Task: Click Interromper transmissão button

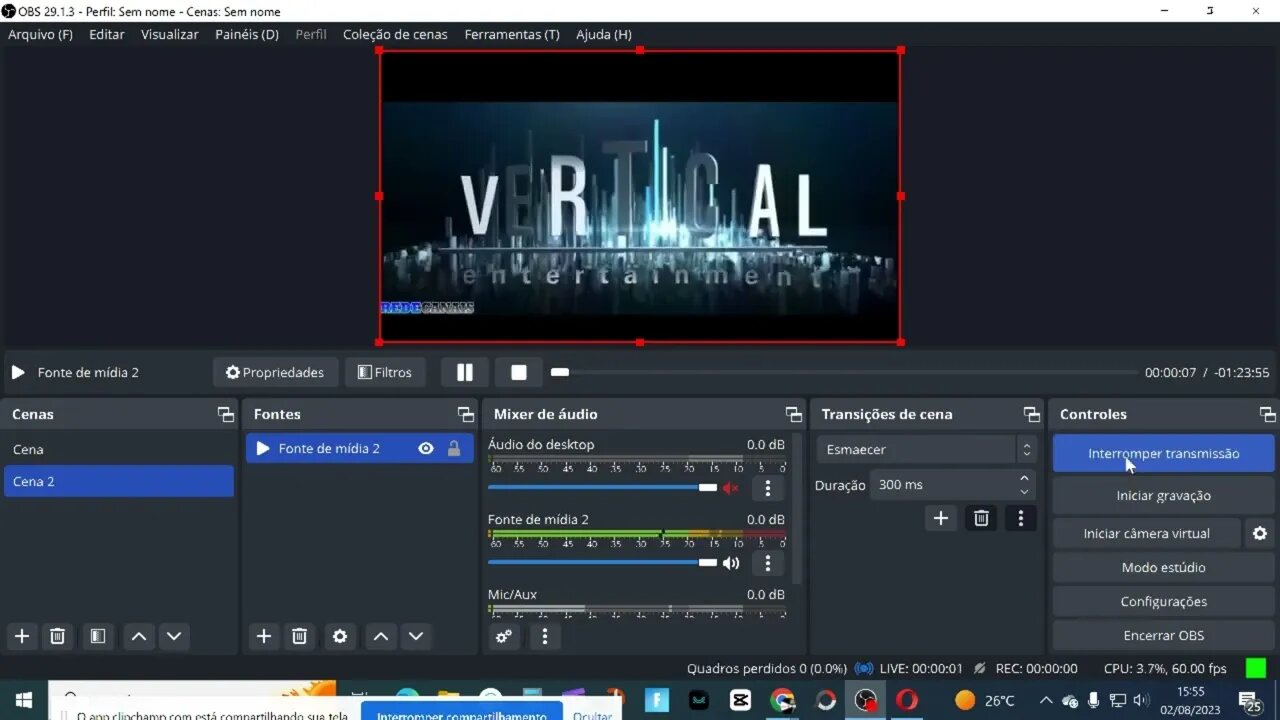Action: pos(1164,453)
